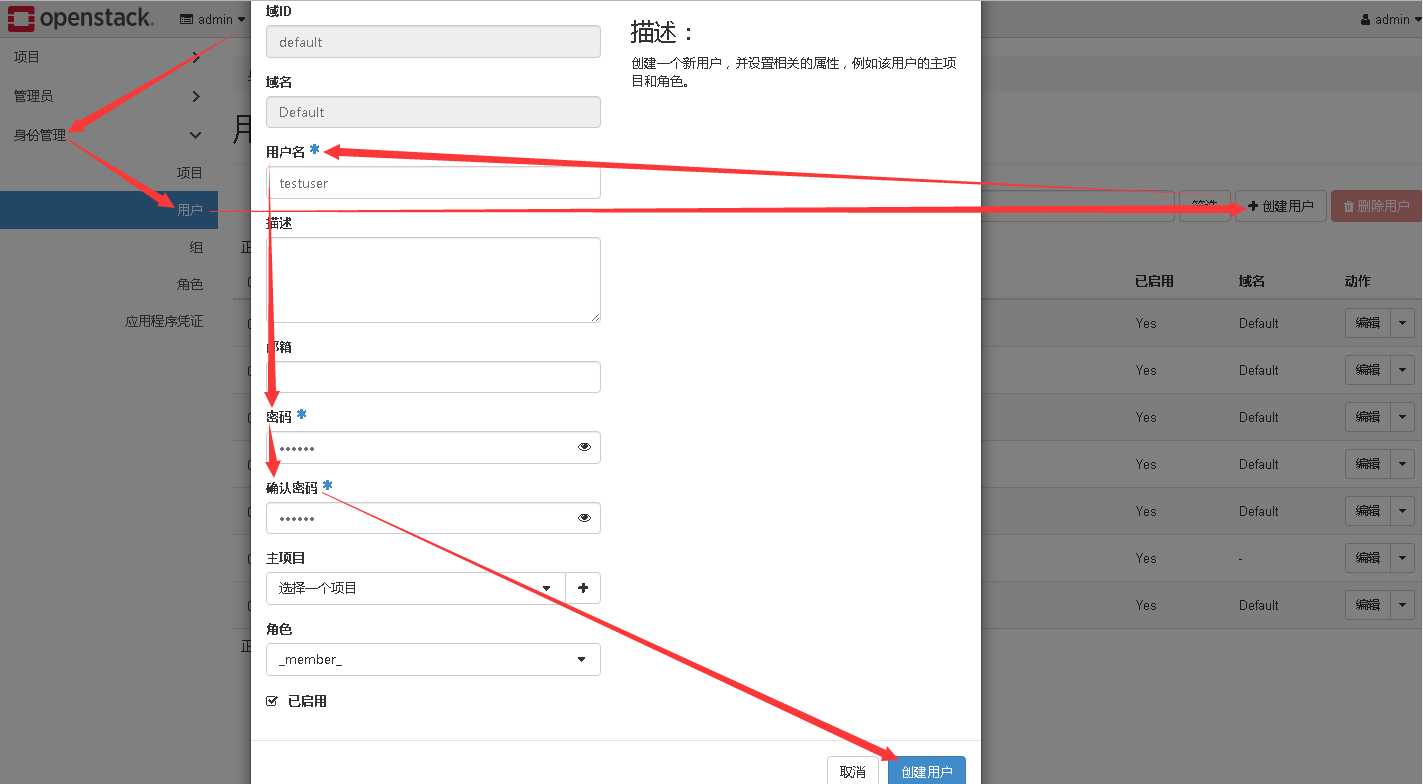1423x784 pixels.
Task: Show the 确认密码 with its eye icon
Action: point(585,518)
